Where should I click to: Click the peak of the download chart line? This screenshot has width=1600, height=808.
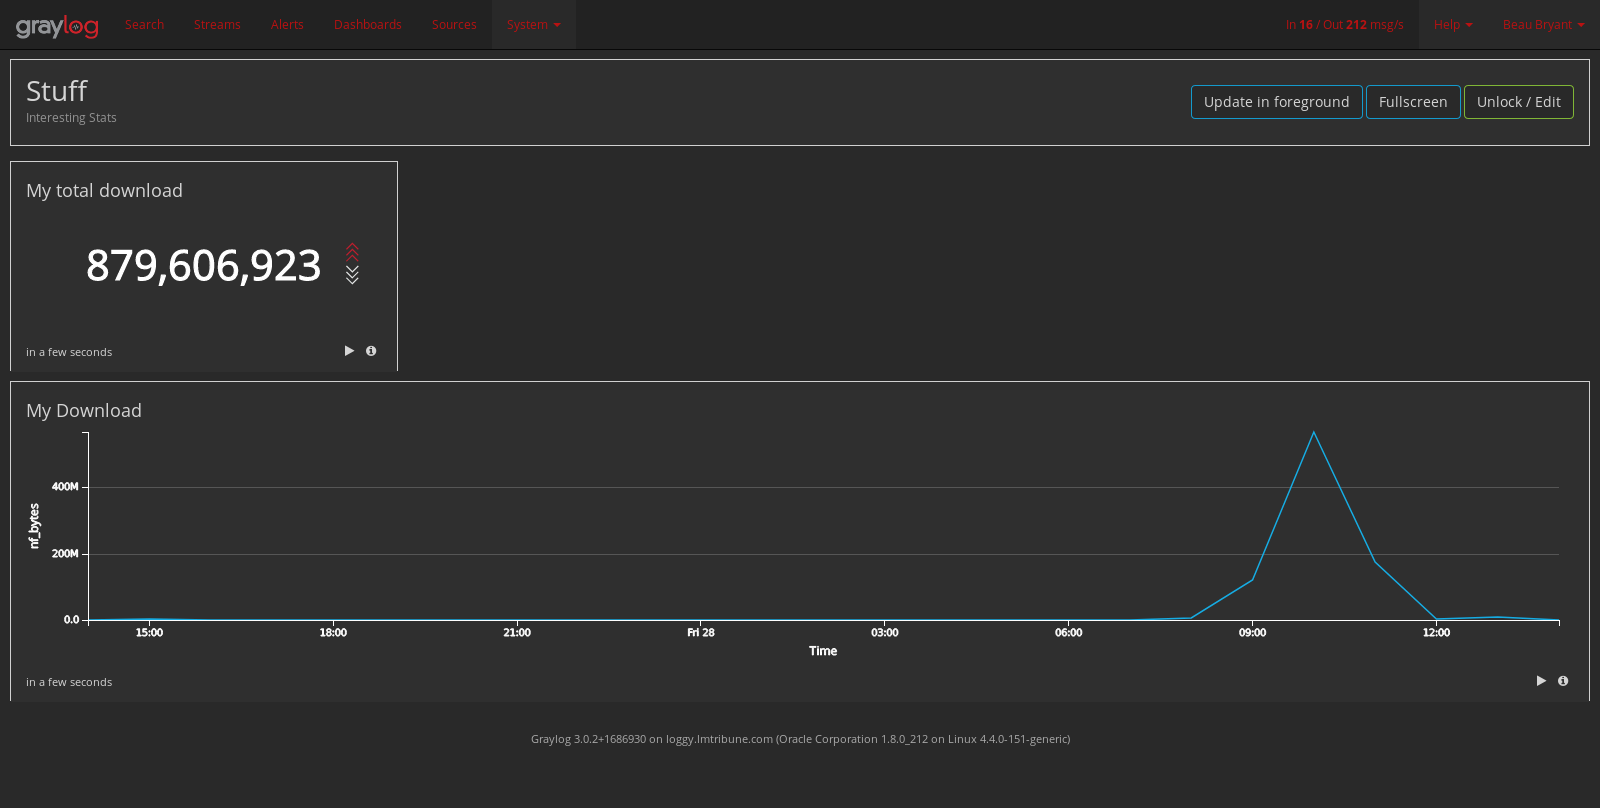1313,432
